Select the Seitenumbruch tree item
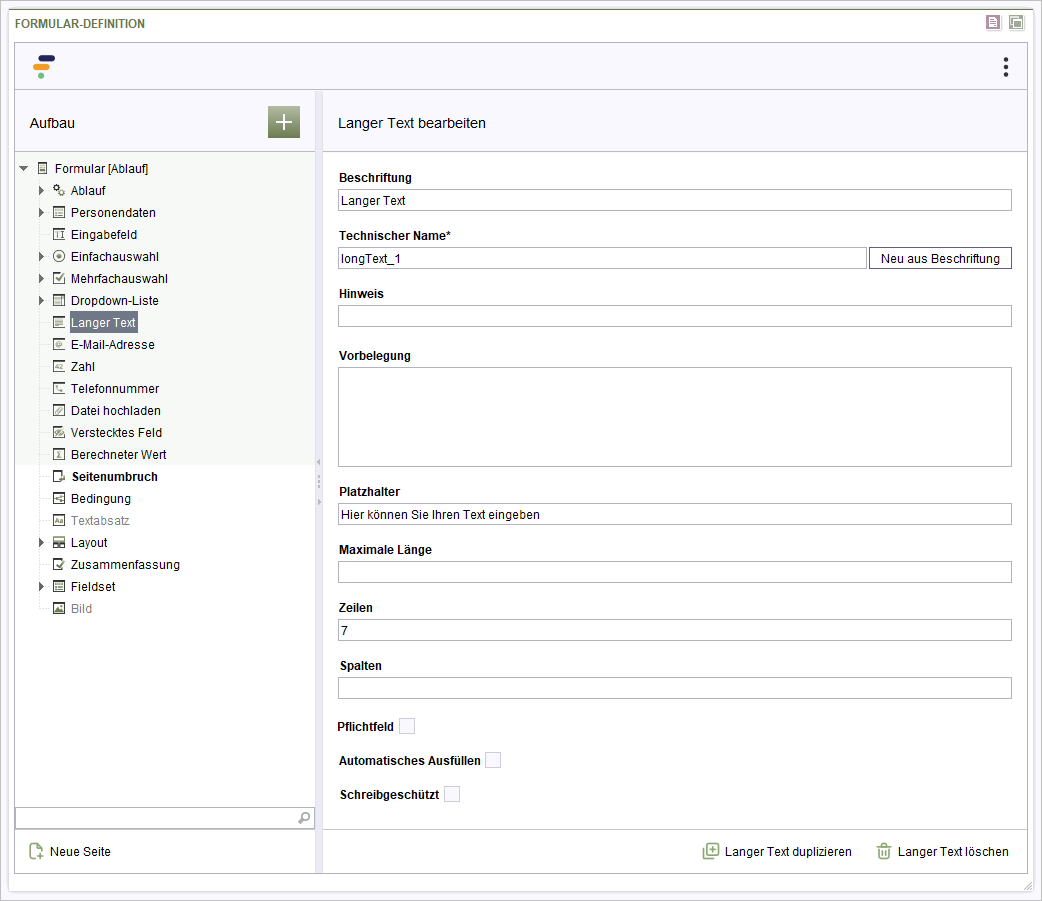Viewport: 1042px width, 901px height. pyautogui.click(x=114, y=476)
